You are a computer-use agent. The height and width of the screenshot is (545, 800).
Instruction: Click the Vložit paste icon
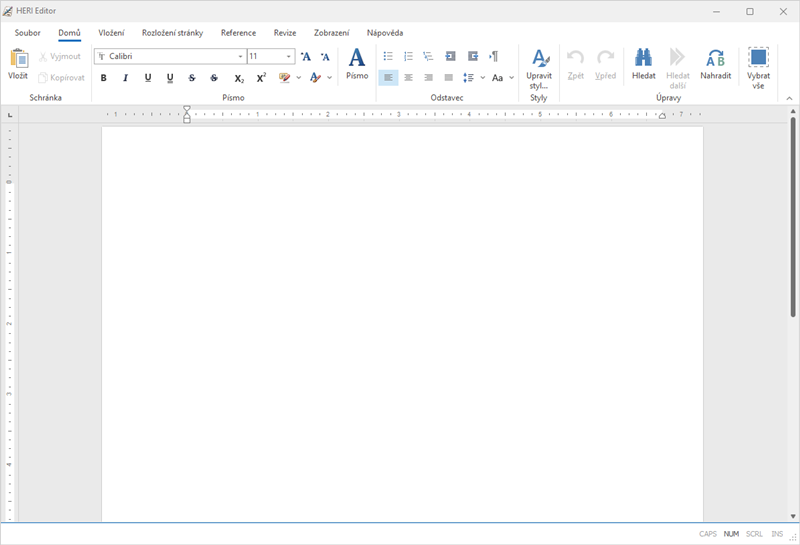[18, 58]
